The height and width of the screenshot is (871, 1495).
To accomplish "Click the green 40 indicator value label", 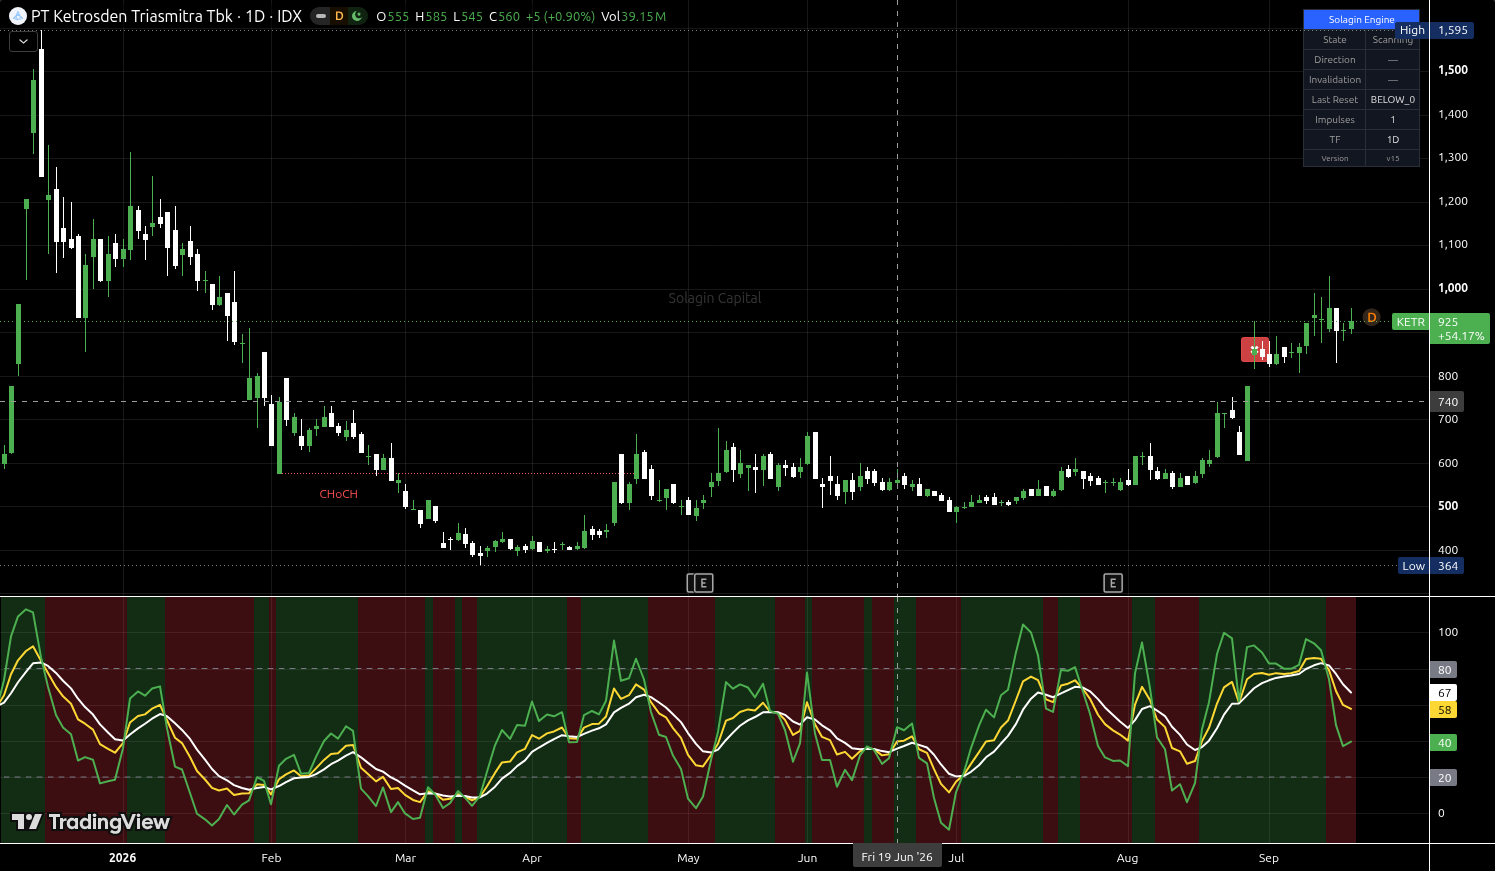I will 1444,743.
